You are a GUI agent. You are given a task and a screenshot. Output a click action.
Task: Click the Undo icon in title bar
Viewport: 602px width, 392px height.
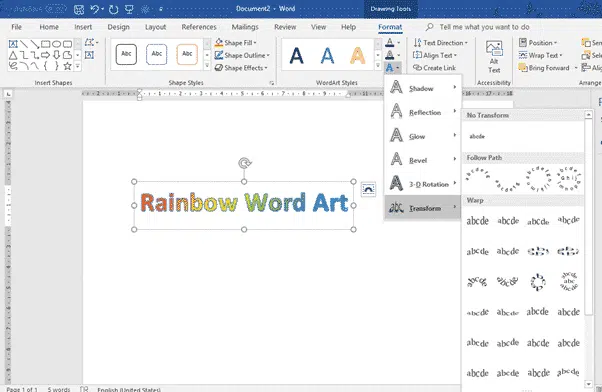coord(94,9)
